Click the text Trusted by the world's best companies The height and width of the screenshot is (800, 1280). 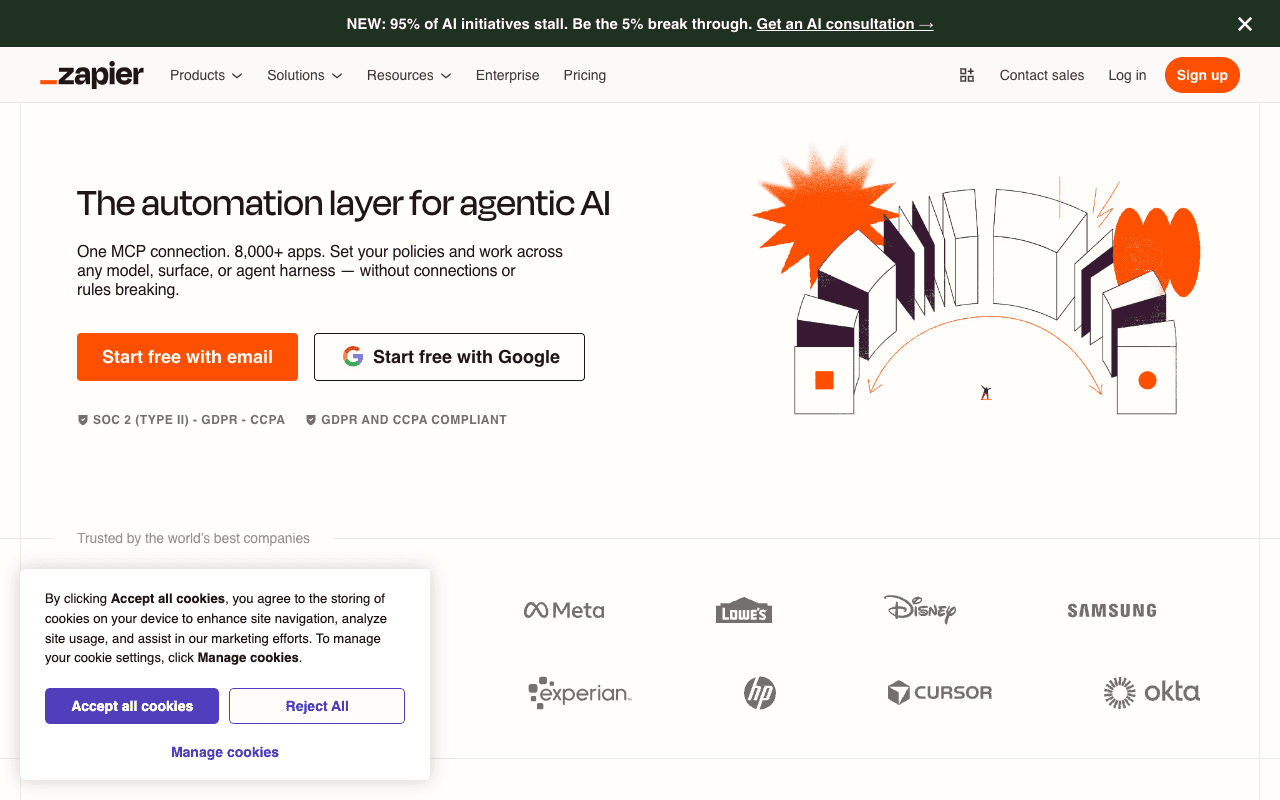(193, 538)
